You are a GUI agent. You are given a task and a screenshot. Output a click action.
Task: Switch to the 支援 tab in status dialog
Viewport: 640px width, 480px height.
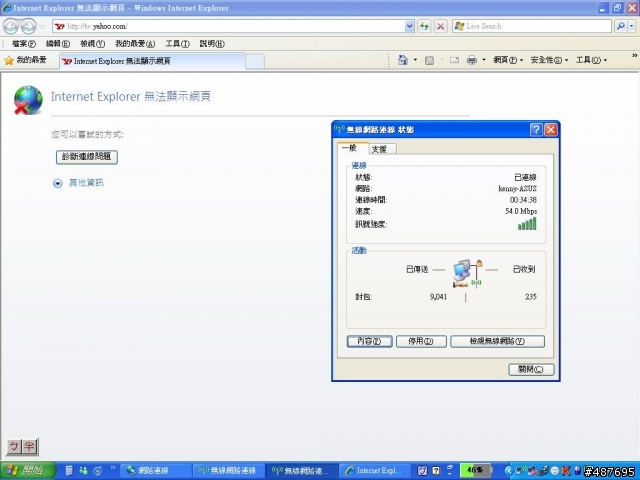click(x=380, y=149)
